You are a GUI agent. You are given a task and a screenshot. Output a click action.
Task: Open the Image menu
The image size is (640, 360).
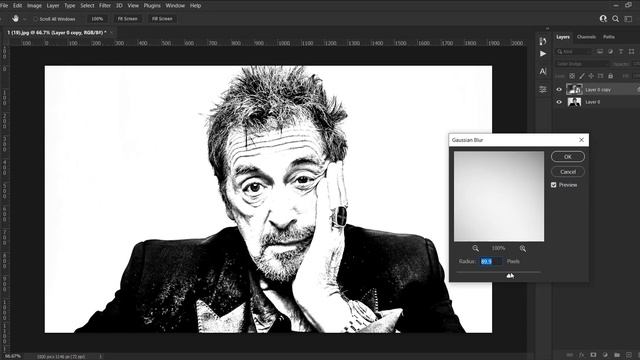click(34, 6)
